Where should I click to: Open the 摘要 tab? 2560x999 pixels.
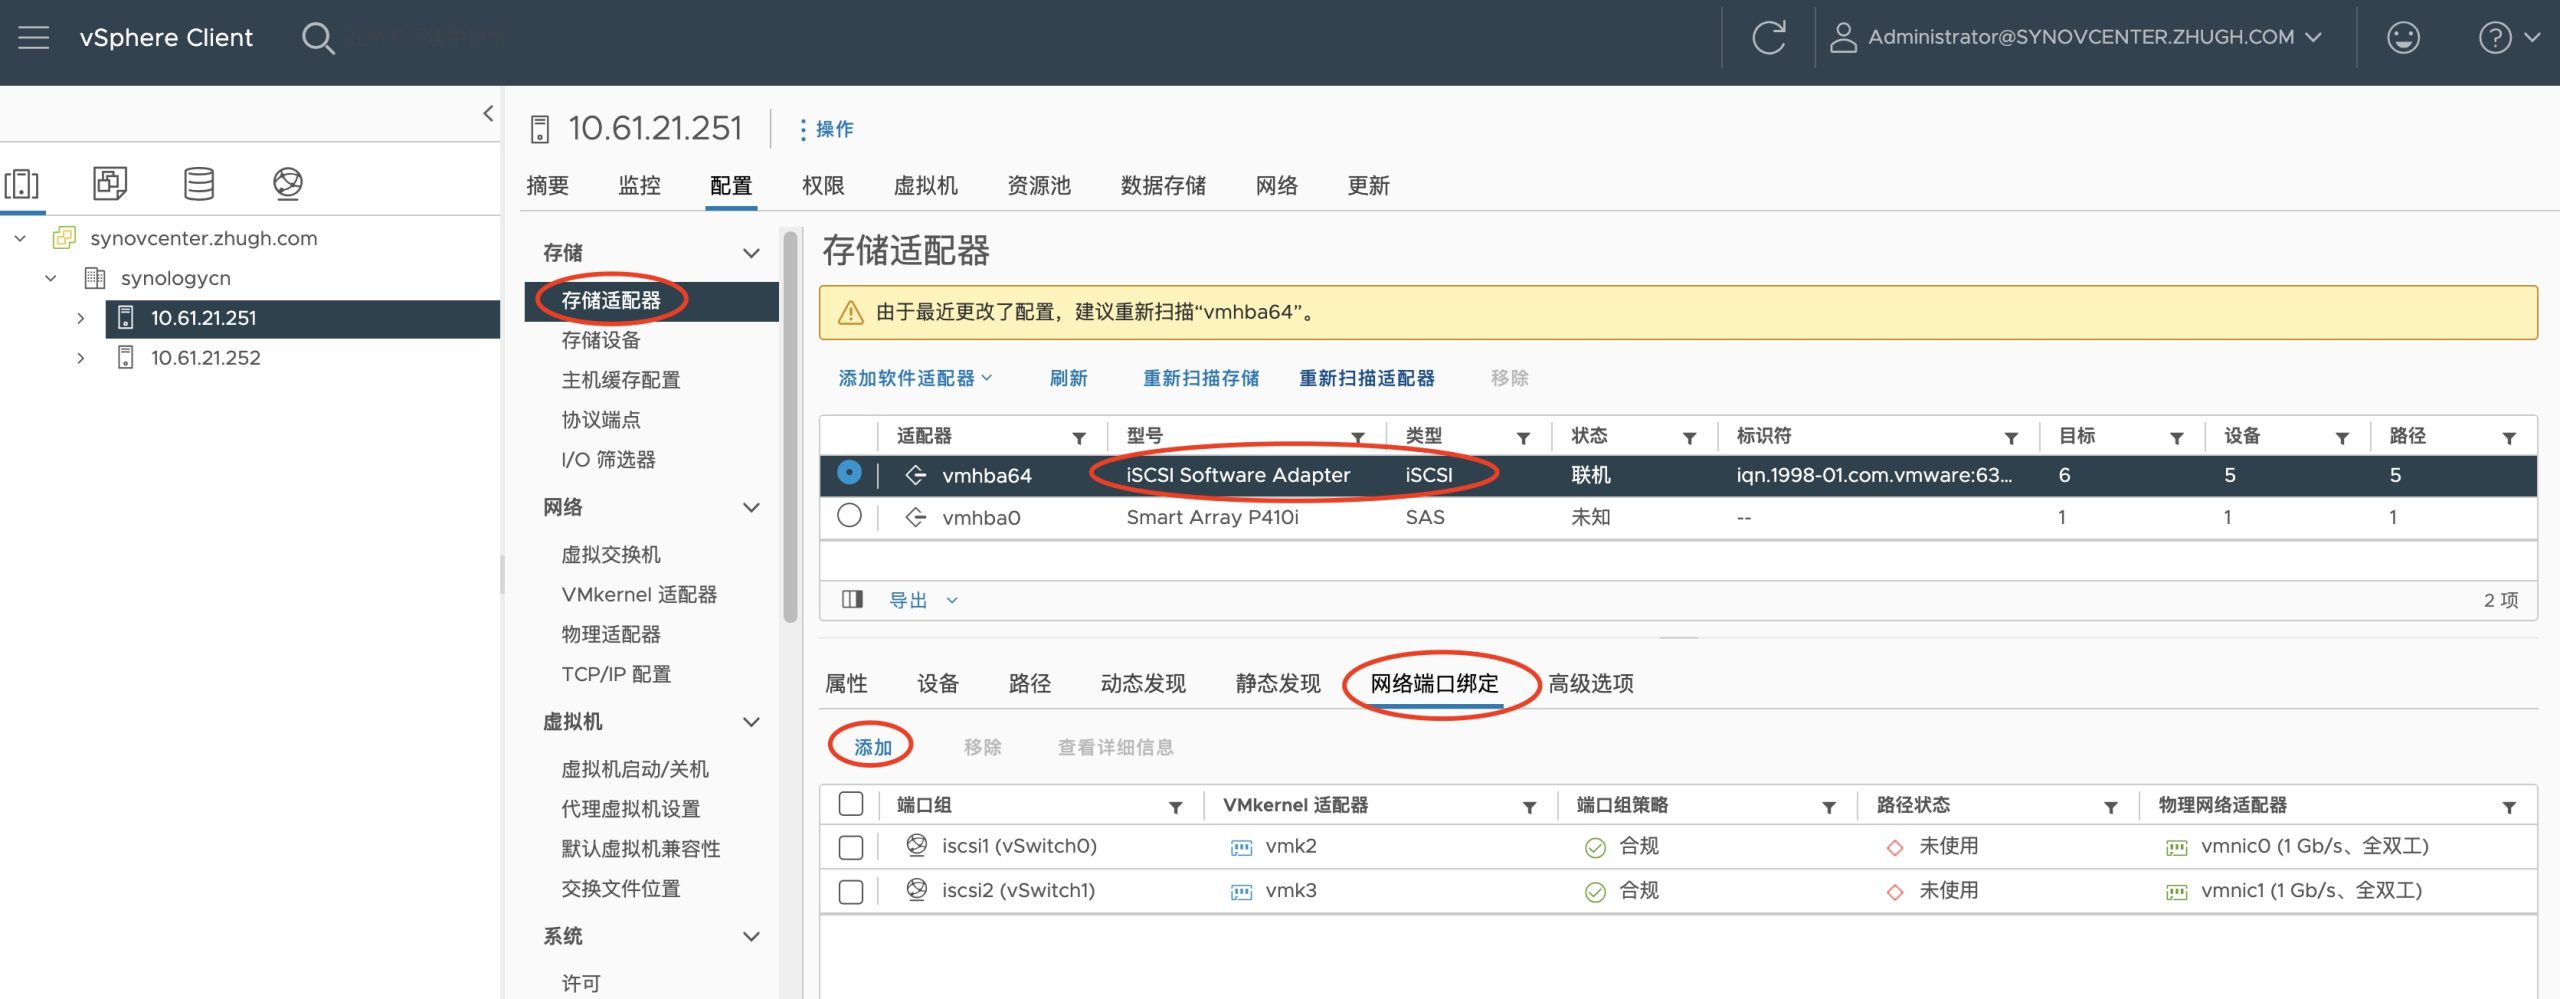(547, 186)
